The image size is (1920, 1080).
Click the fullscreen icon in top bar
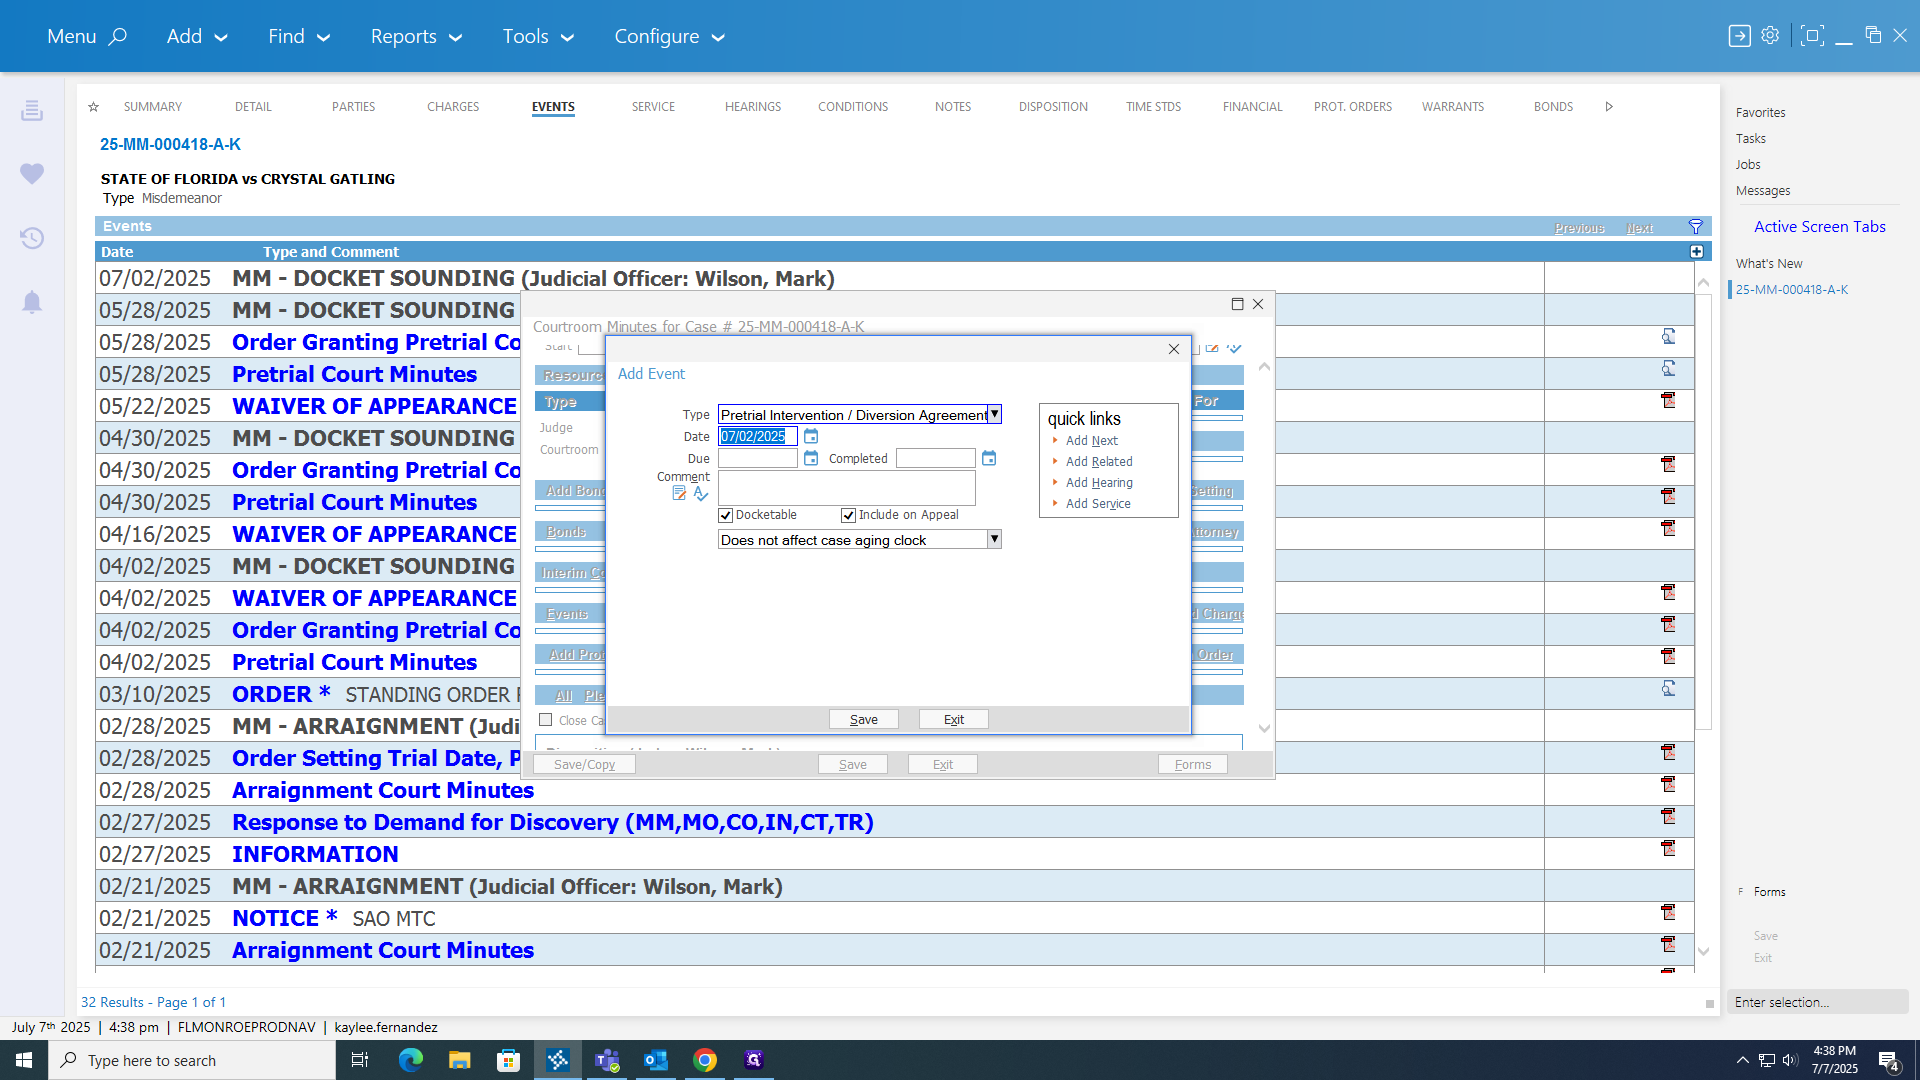point(1812,36)
